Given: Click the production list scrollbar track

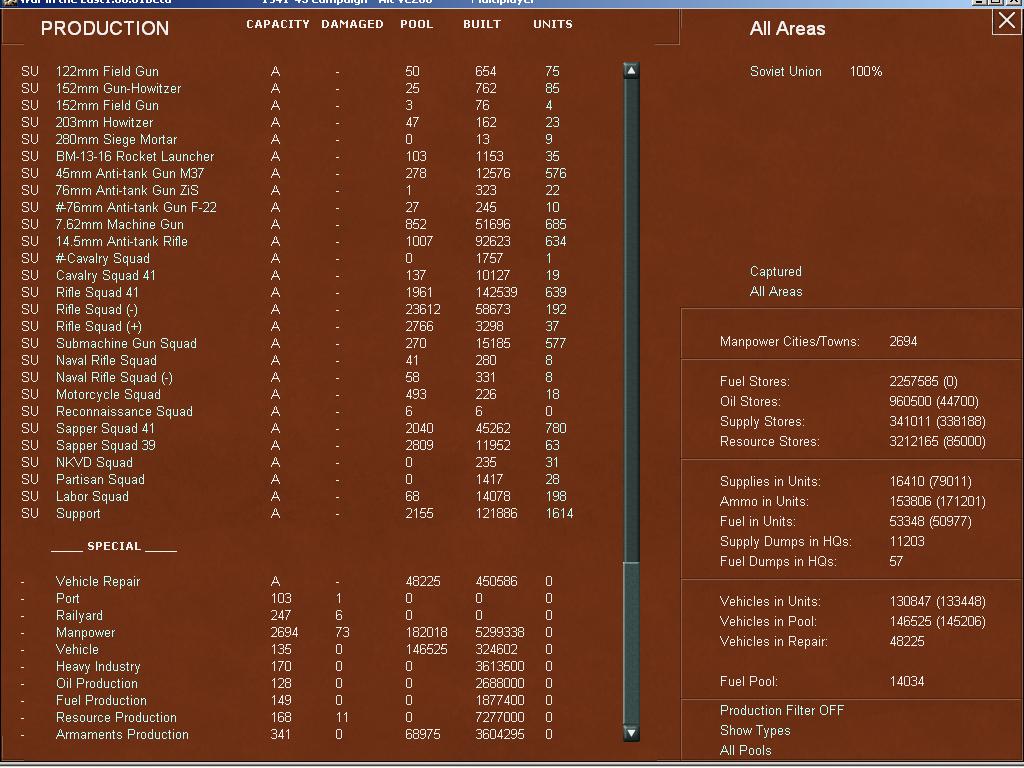Looking at the screenshot, I should pyautogui.click(x=631, y=402).
